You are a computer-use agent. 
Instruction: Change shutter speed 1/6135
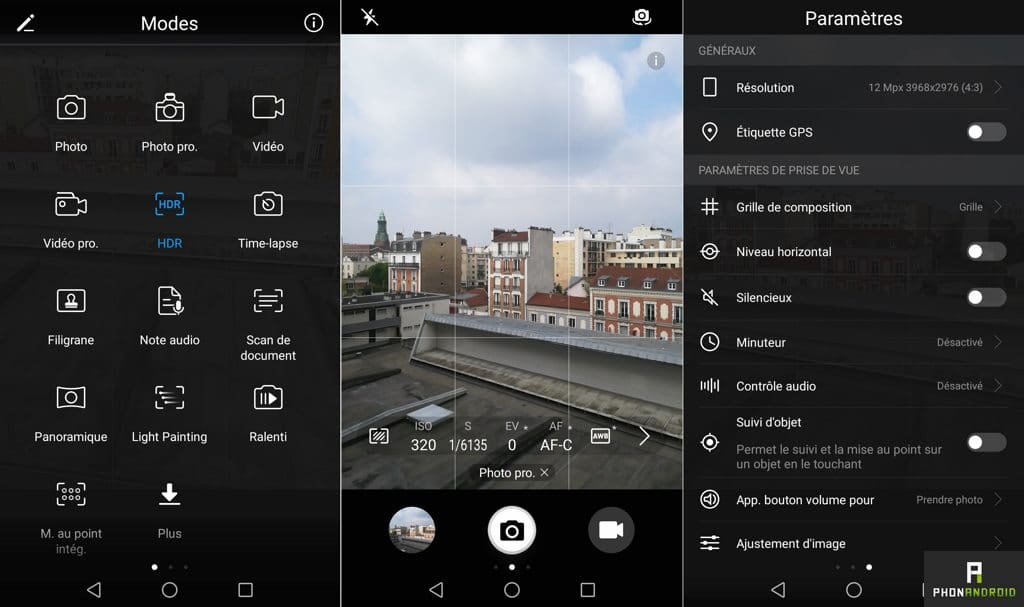[x=468, y=436]
